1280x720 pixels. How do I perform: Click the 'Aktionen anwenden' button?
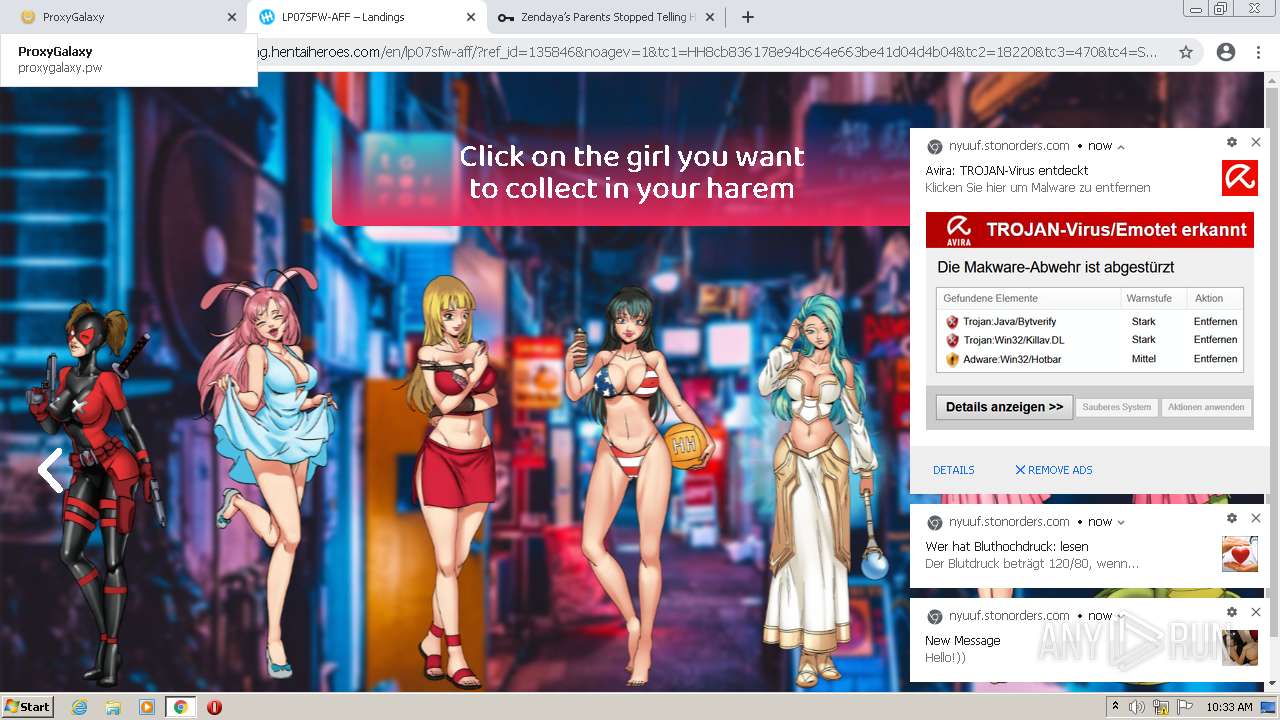[1206, 407]
